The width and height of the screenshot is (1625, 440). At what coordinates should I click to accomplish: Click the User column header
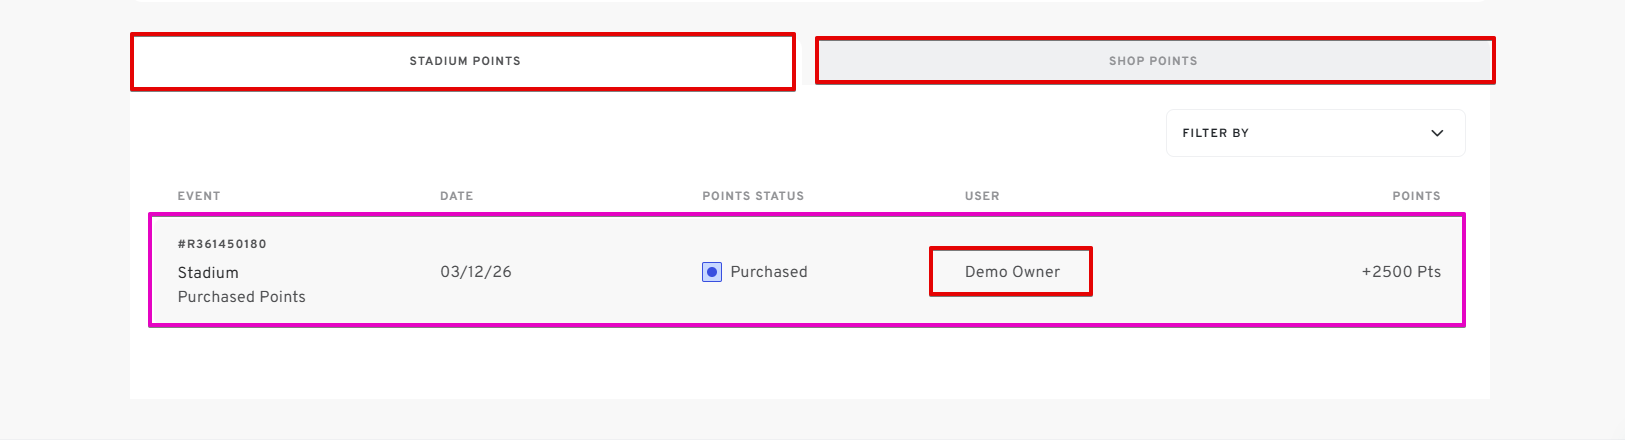pos(982,196)
